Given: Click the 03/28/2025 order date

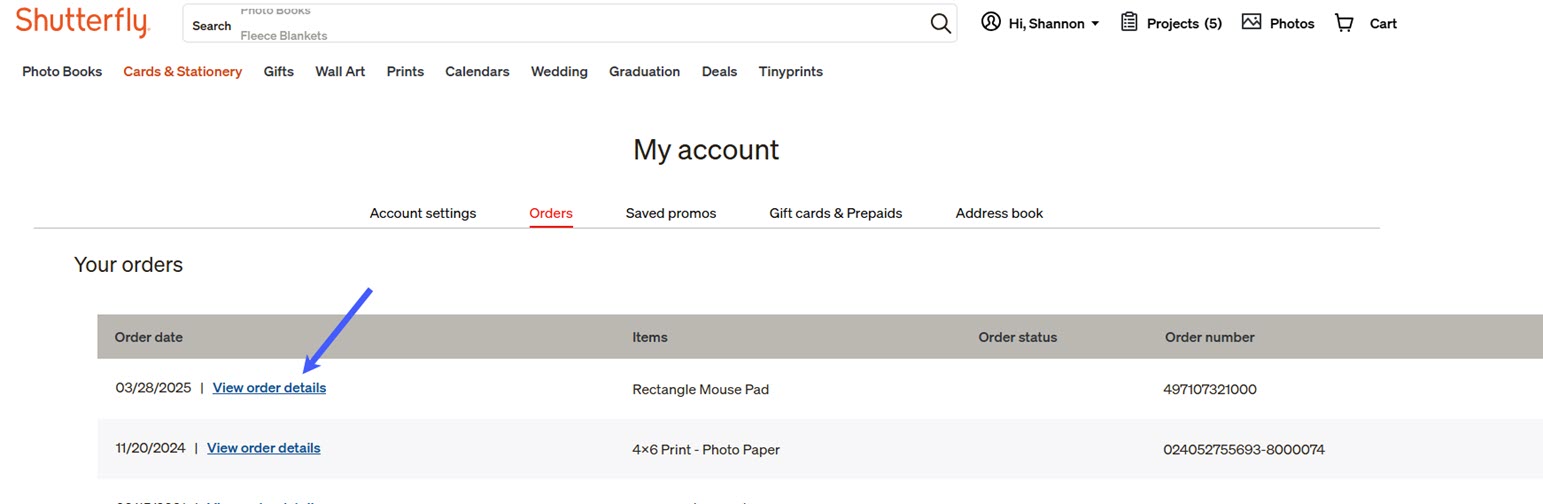Looking at the screenshot, I should pyautogui.click(x=153, y=388).
